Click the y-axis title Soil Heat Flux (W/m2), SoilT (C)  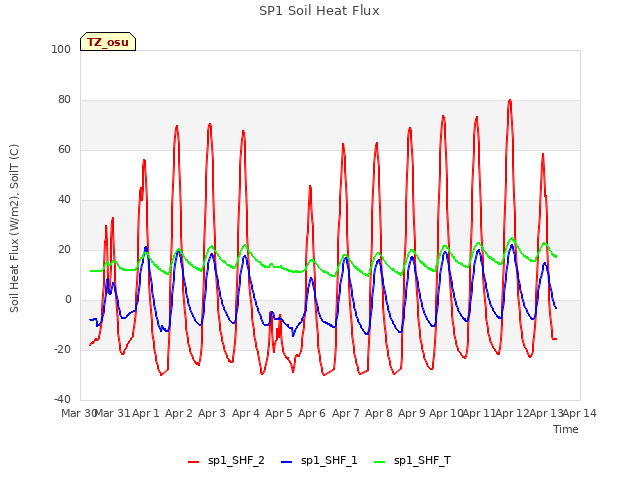point(14,228)
